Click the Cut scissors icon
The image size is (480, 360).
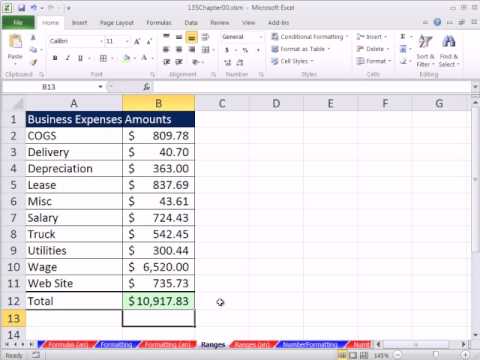33,38
